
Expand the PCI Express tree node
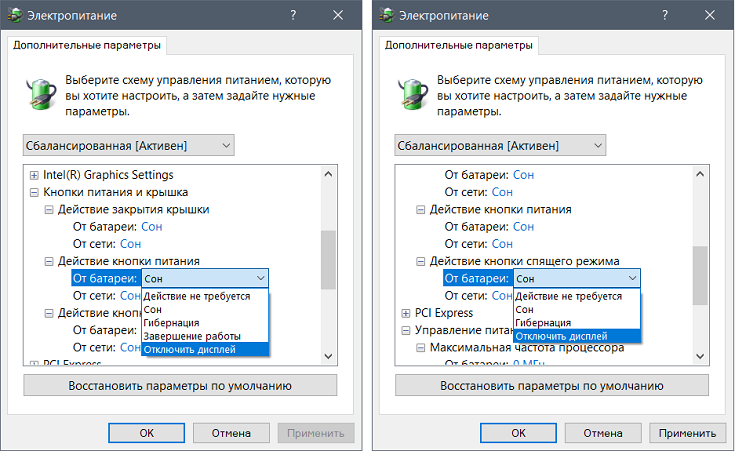coord(406,313)
